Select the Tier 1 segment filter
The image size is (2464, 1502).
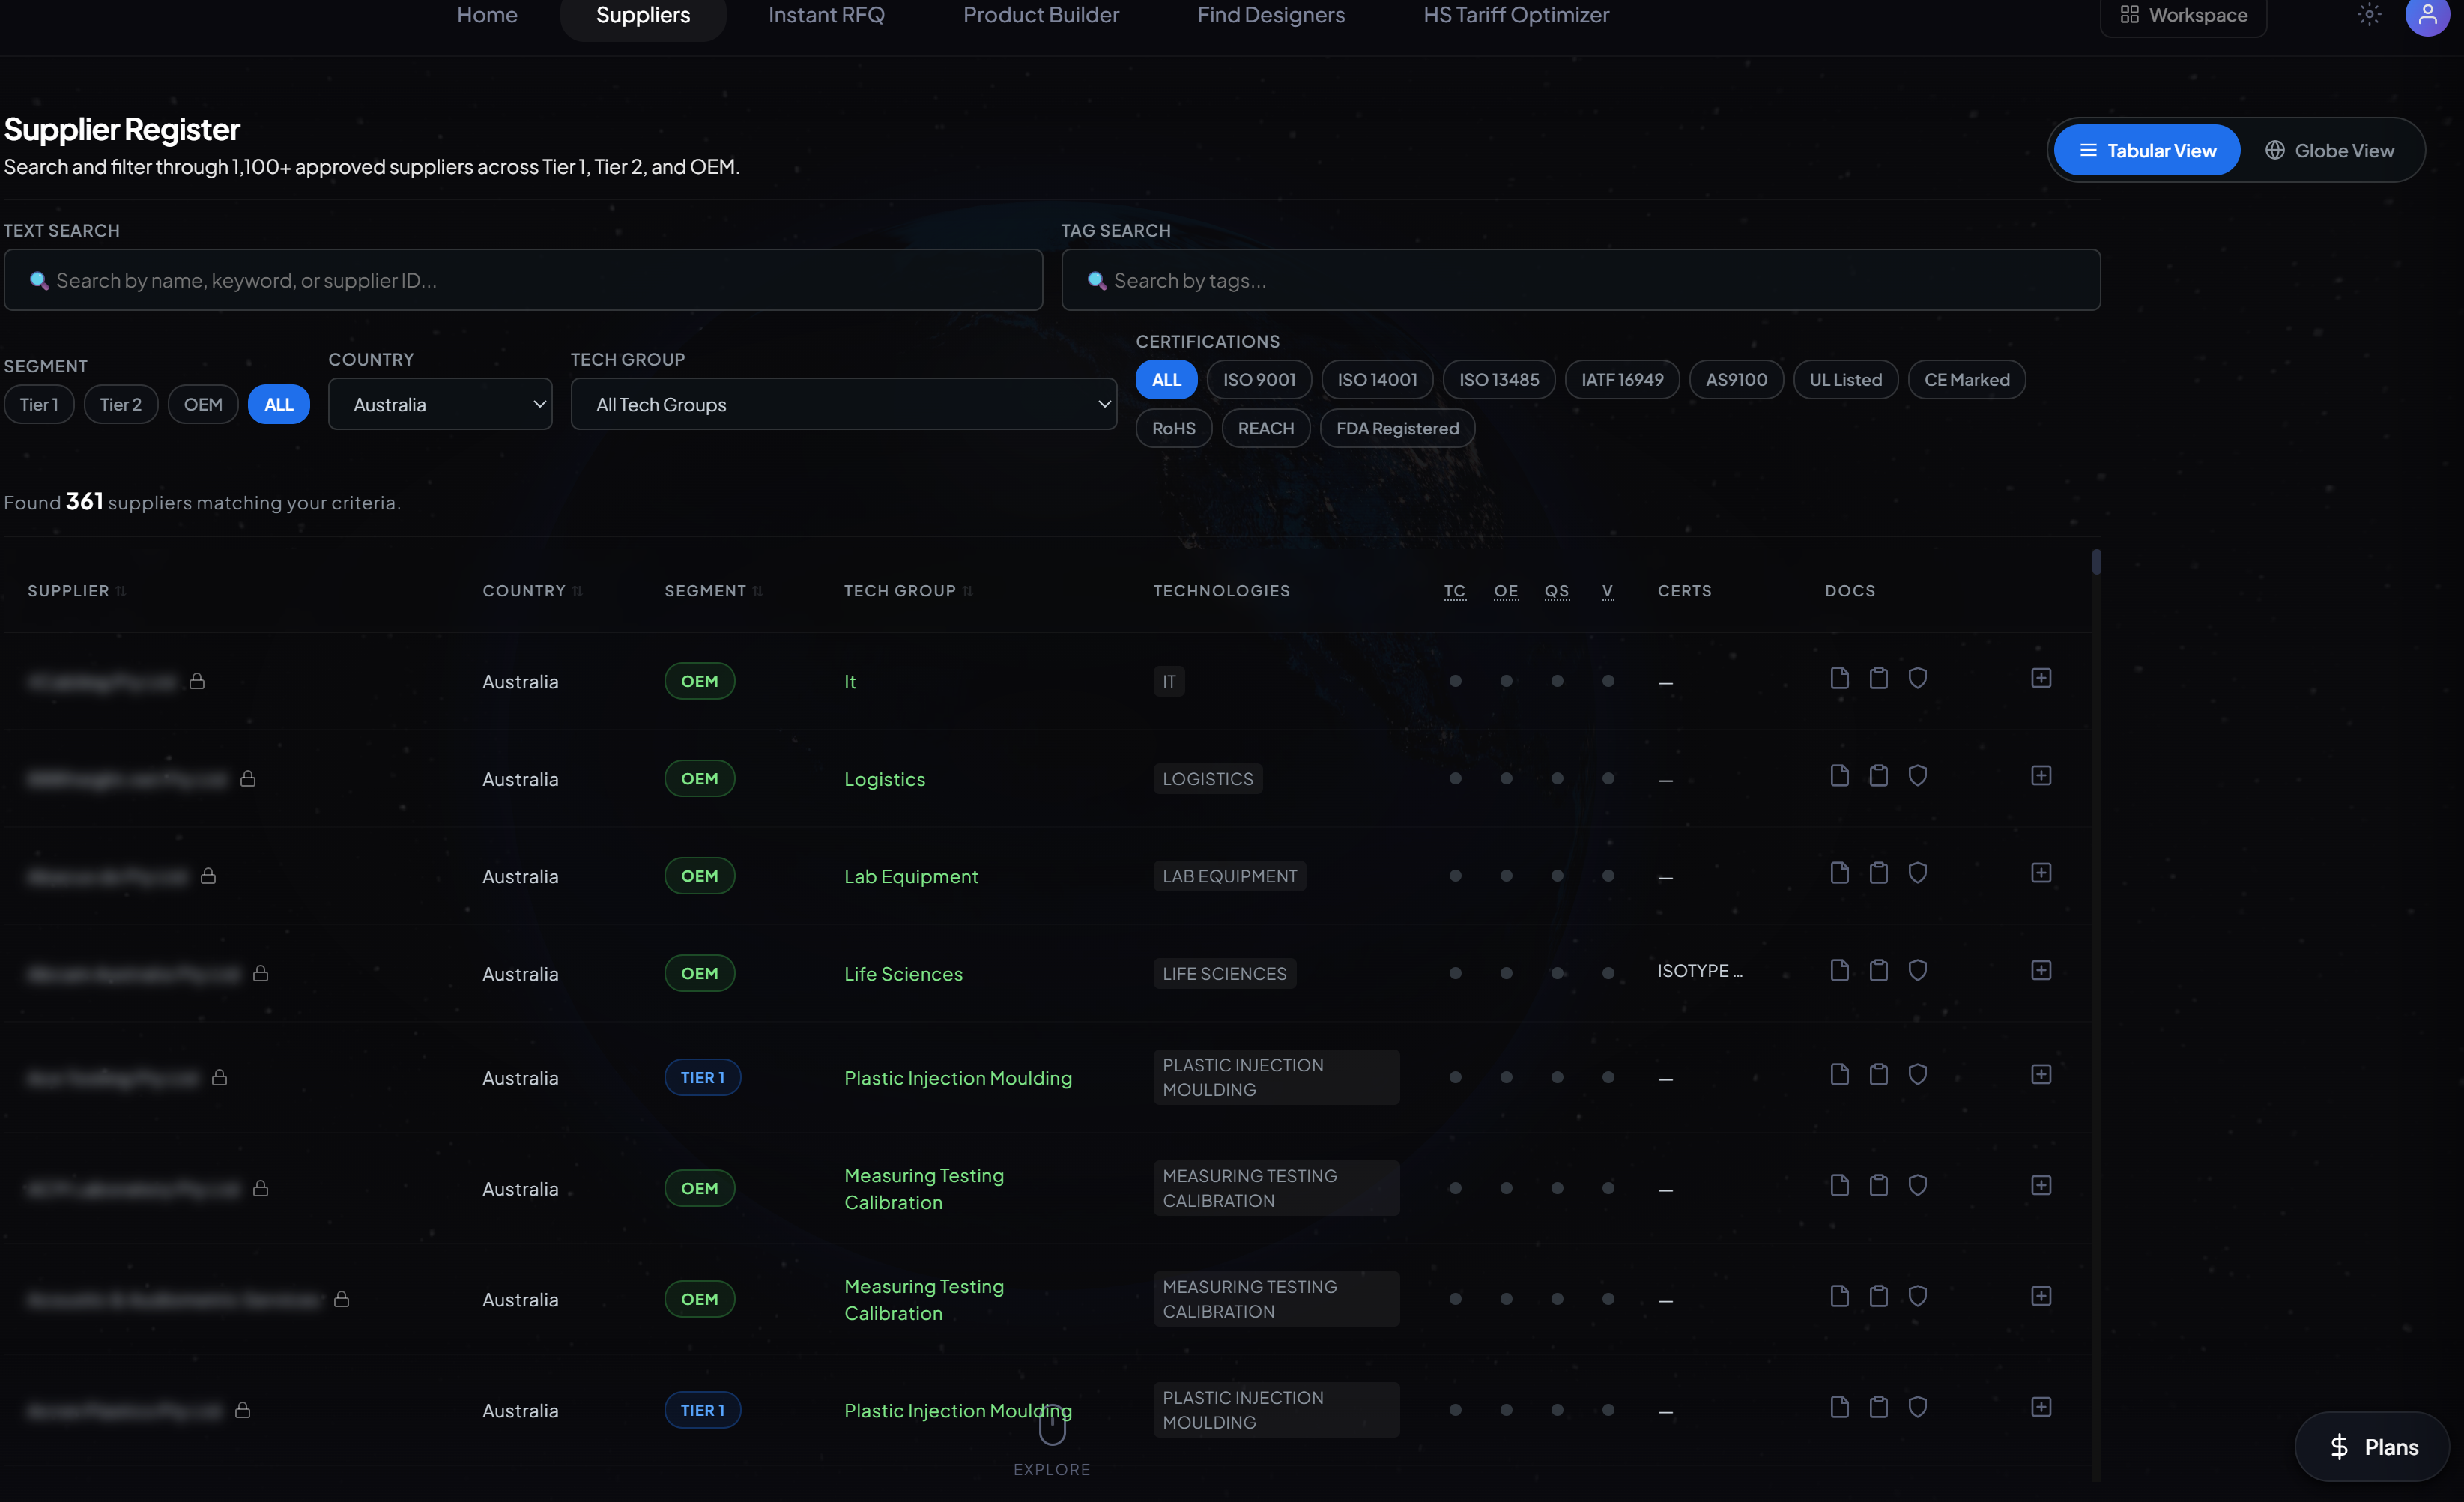point(39,404)
